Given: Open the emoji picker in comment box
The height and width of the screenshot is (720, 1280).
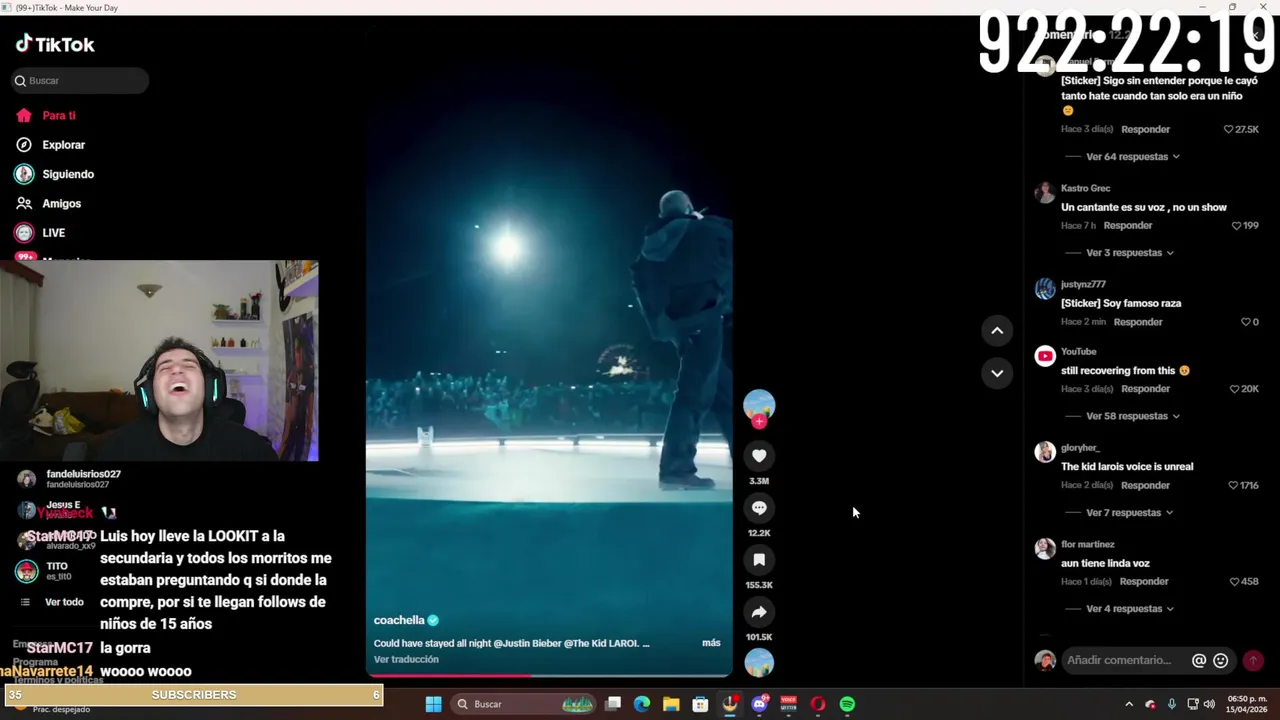Looking at the screenshot, I should point(1220,660).
